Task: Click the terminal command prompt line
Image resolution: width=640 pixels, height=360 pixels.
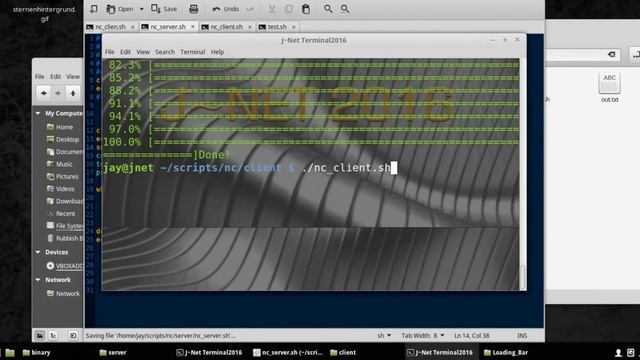Action: pos(250,168)
